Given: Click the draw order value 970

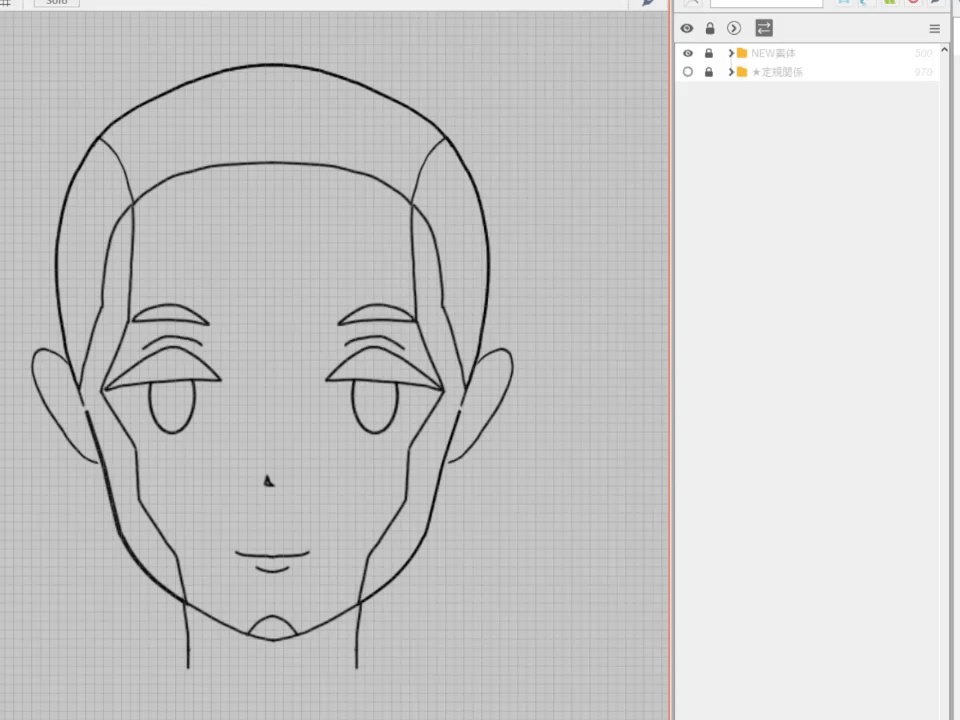Looking at the screenshot, I should 923,72.
